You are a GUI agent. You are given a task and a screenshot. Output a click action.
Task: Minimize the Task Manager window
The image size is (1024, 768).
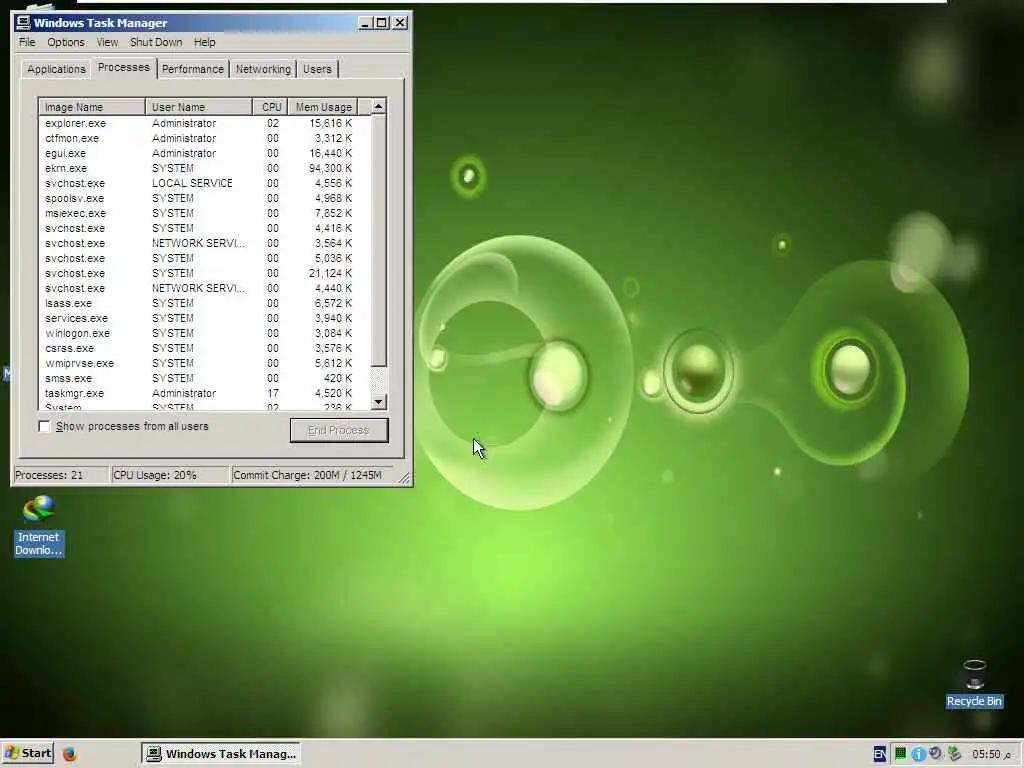(366, 23)
